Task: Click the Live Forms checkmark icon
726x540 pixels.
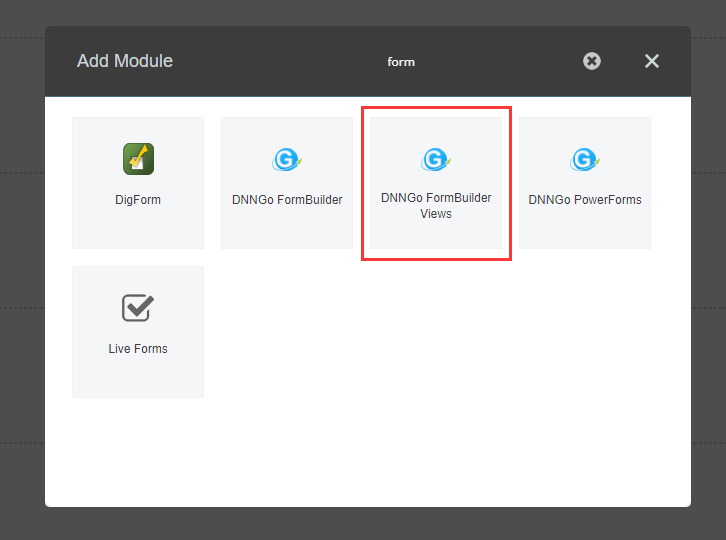Action: tap(138, 308)
